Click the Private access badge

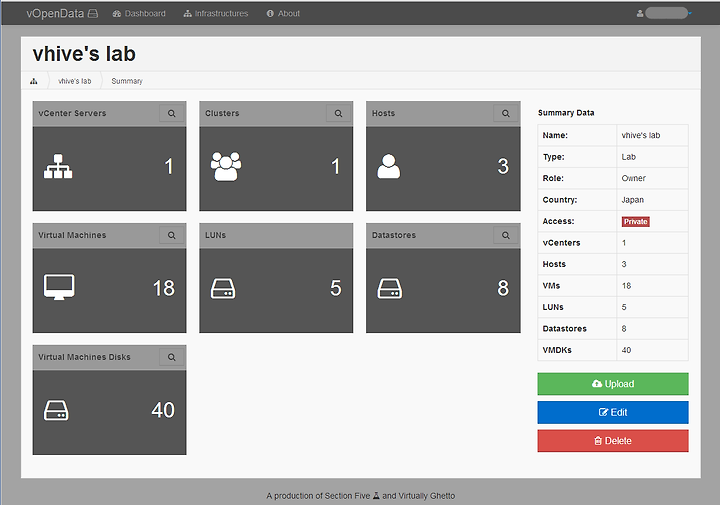[x=636, y=222]
